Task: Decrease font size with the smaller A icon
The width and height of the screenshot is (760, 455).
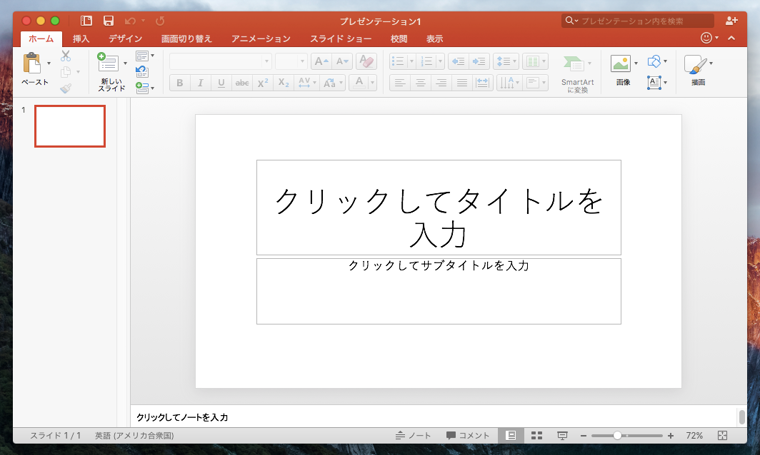Action: [x=342, y=62]
